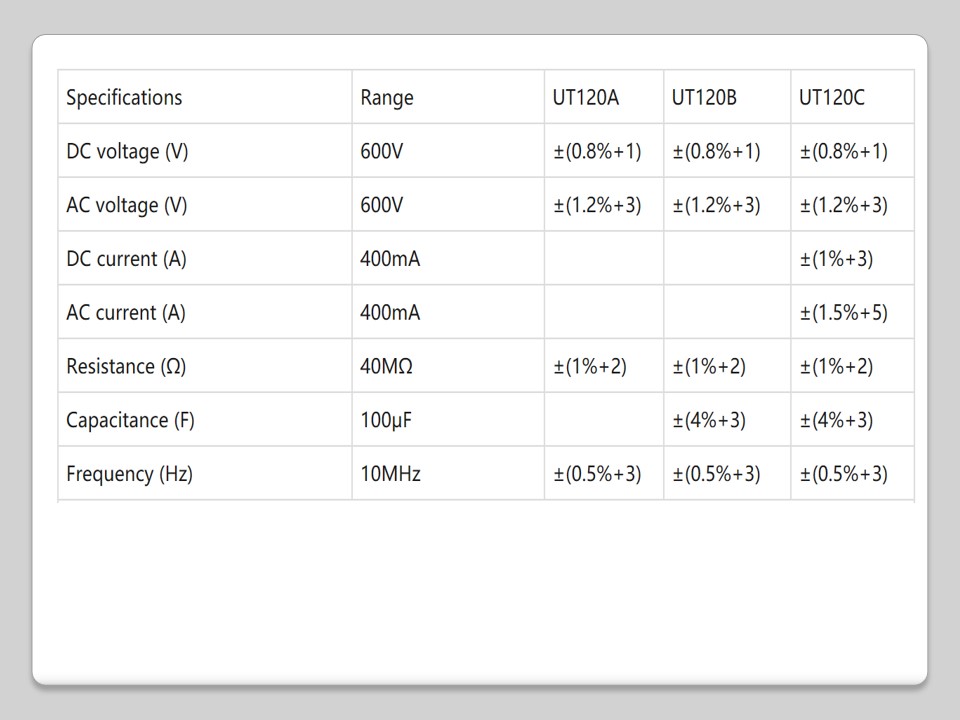Click the Specifications column header
This screenshot has height=720, width=960.
124,98
